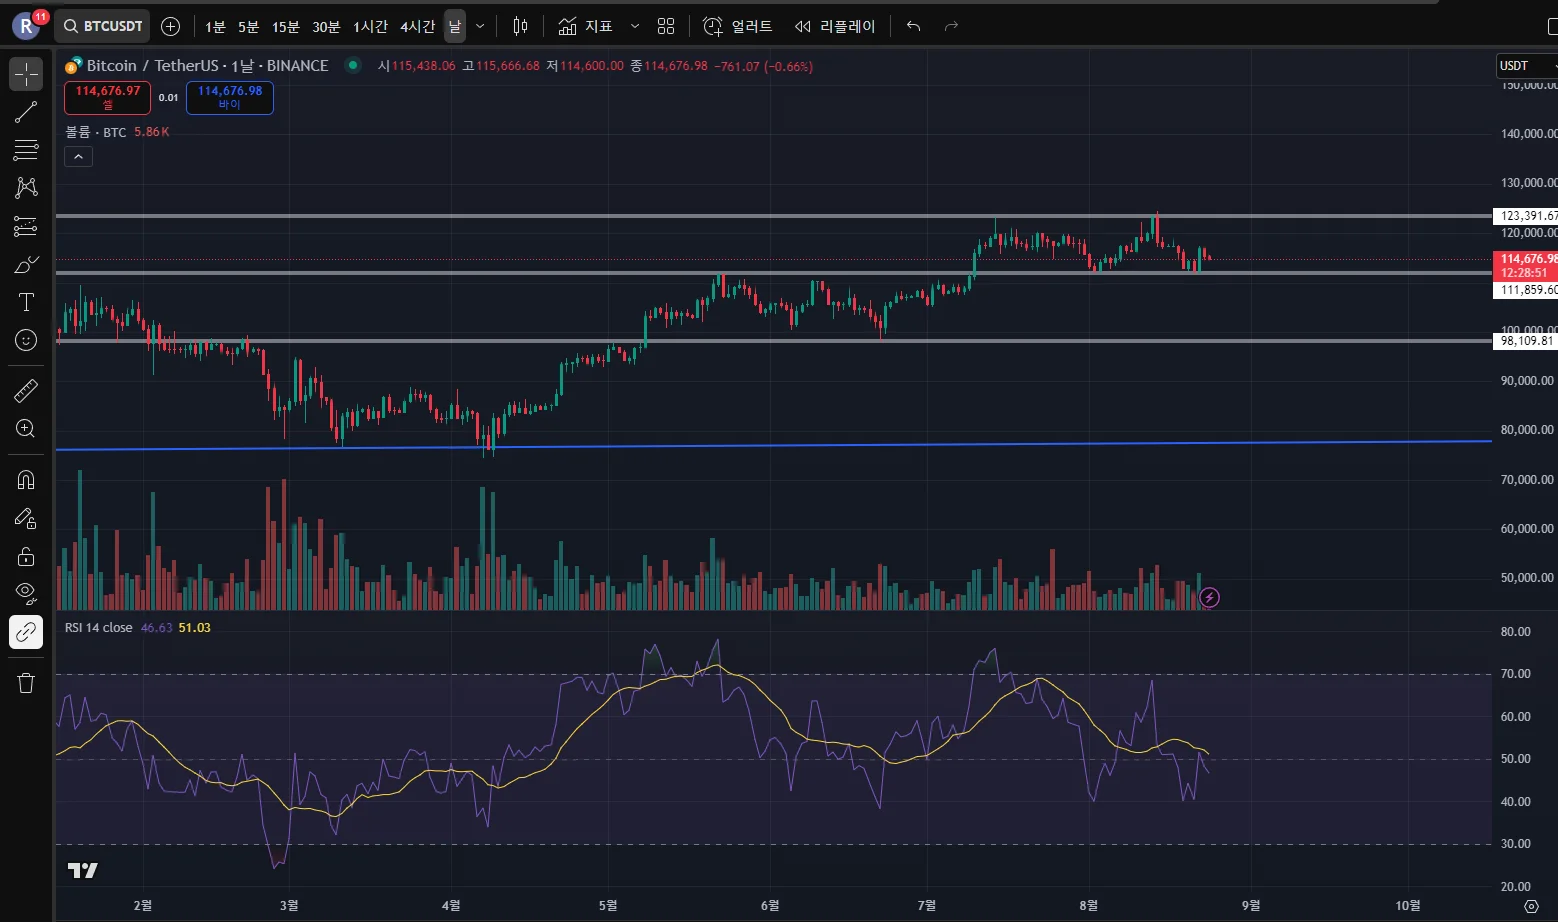1558x922 pixels.
Task: Create an alert with 얼러트
Action: pos(738,26)
